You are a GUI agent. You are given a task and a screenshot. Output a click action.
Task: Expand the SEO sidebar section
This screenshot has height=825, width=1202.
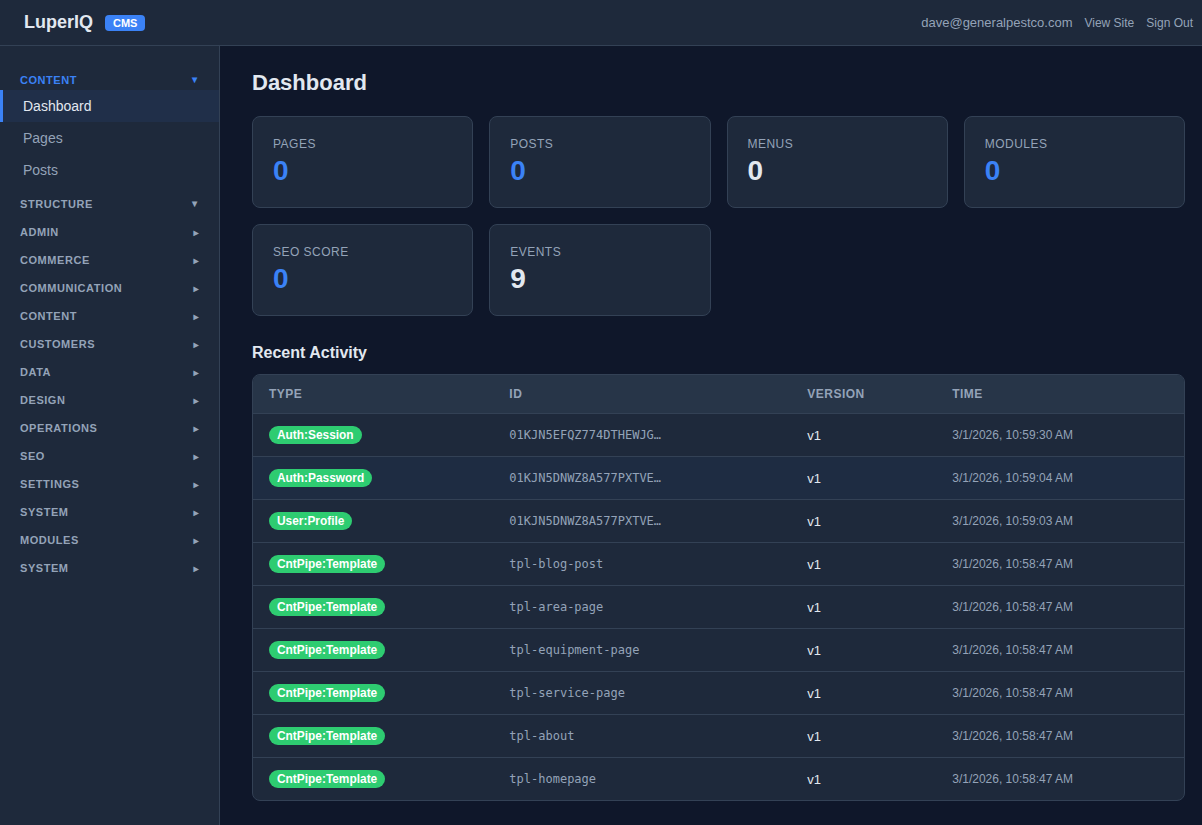click(x=108, y=456)
